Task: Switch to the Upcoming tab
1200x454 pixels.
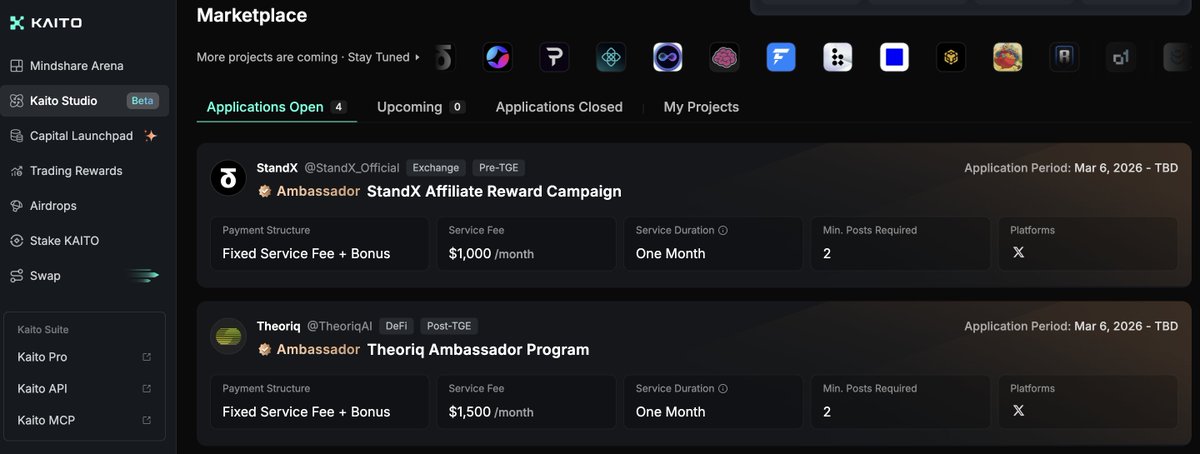Action: click(409, 107)
